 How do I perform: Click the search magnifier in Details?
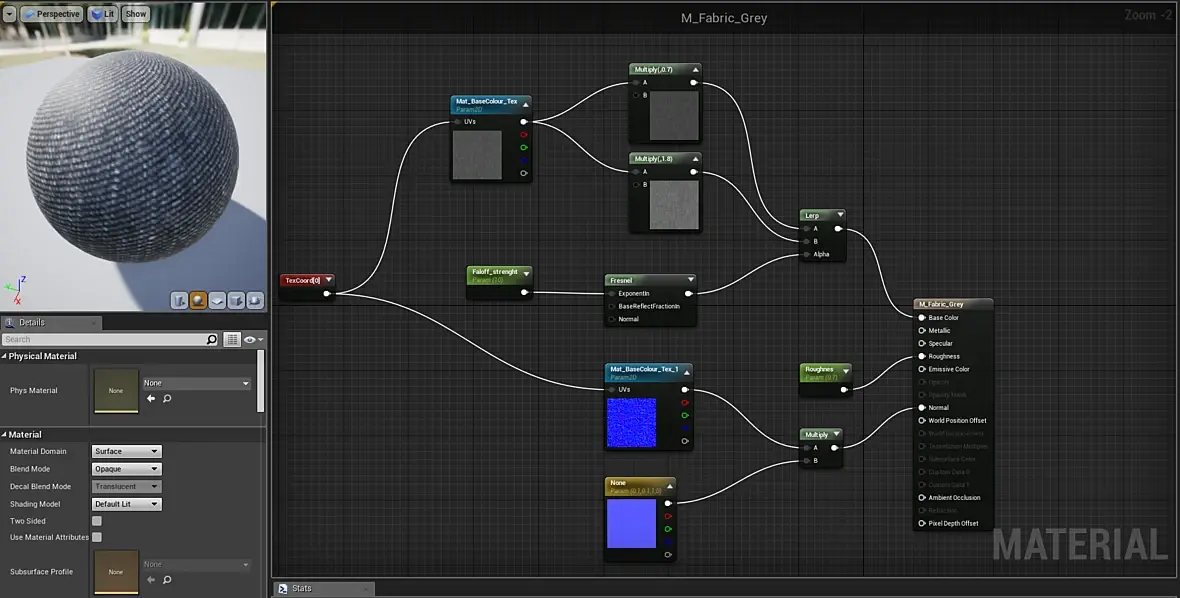click(211, 339)
